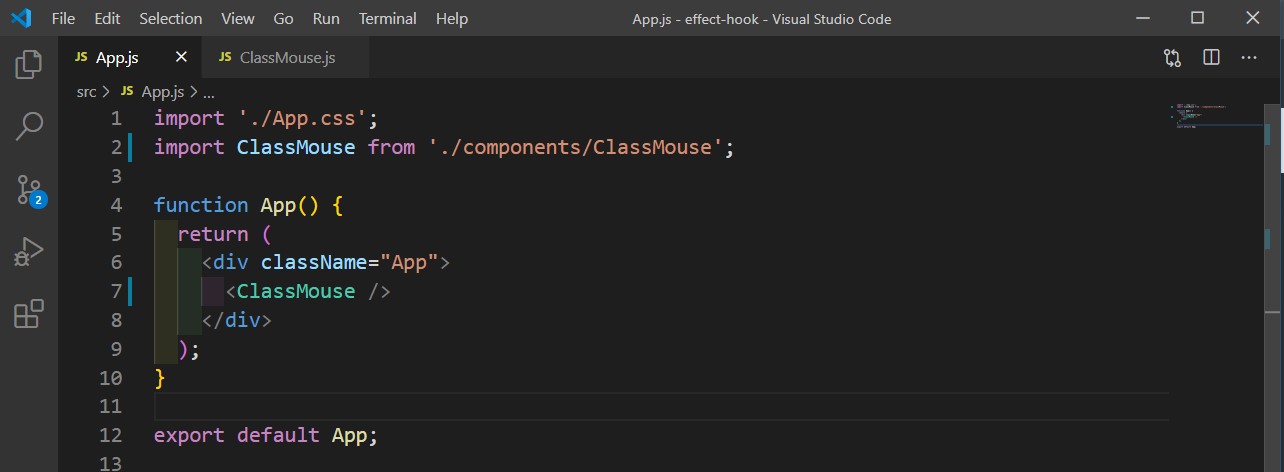
Task: Maximize the VS Code window
Action: coord(1198,18)
